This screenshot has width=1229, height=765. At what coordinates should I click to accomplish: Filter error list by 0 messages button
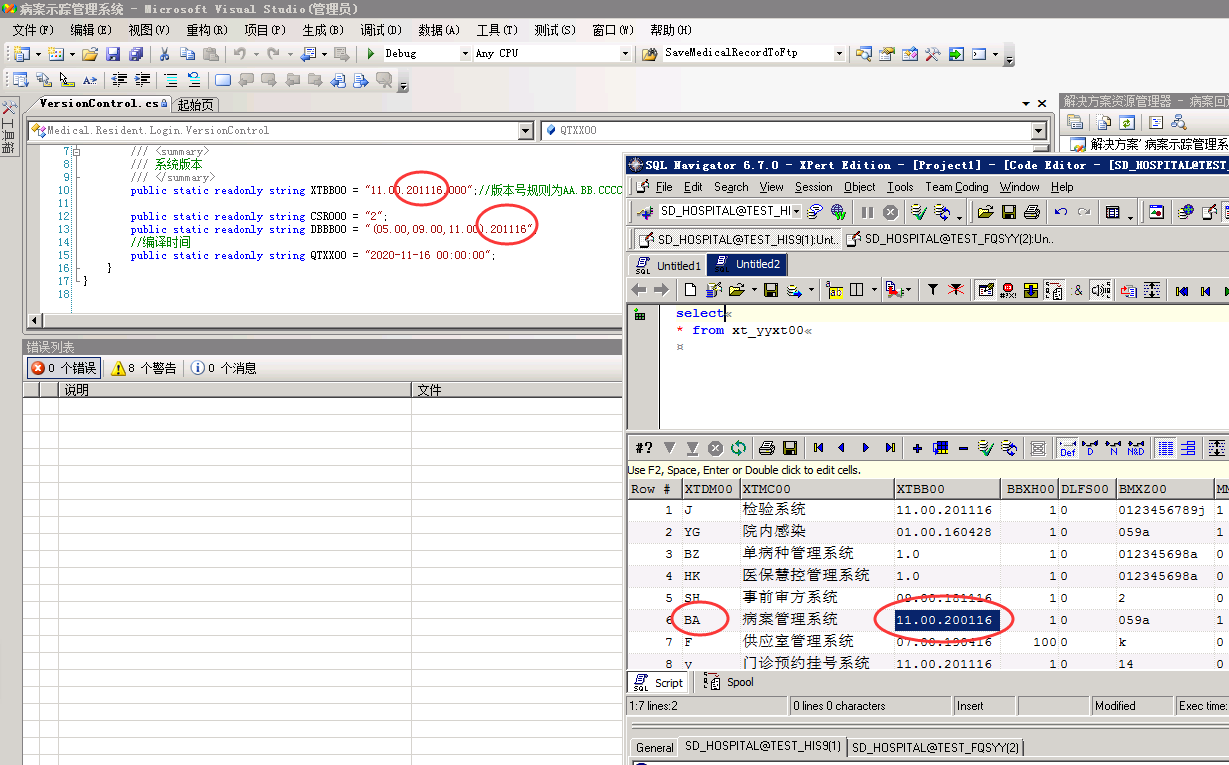point(223,368)
